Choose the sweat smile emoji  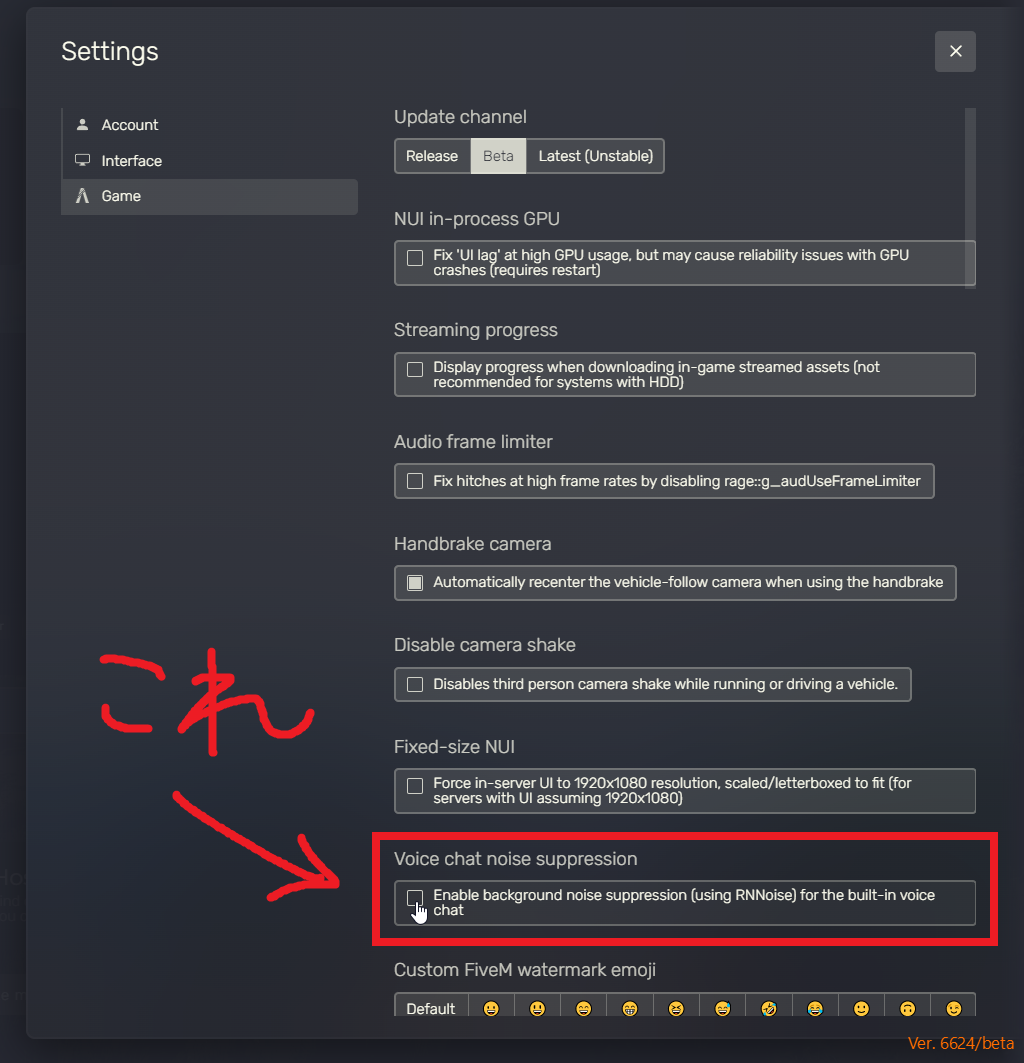(x=722, y=1008)
